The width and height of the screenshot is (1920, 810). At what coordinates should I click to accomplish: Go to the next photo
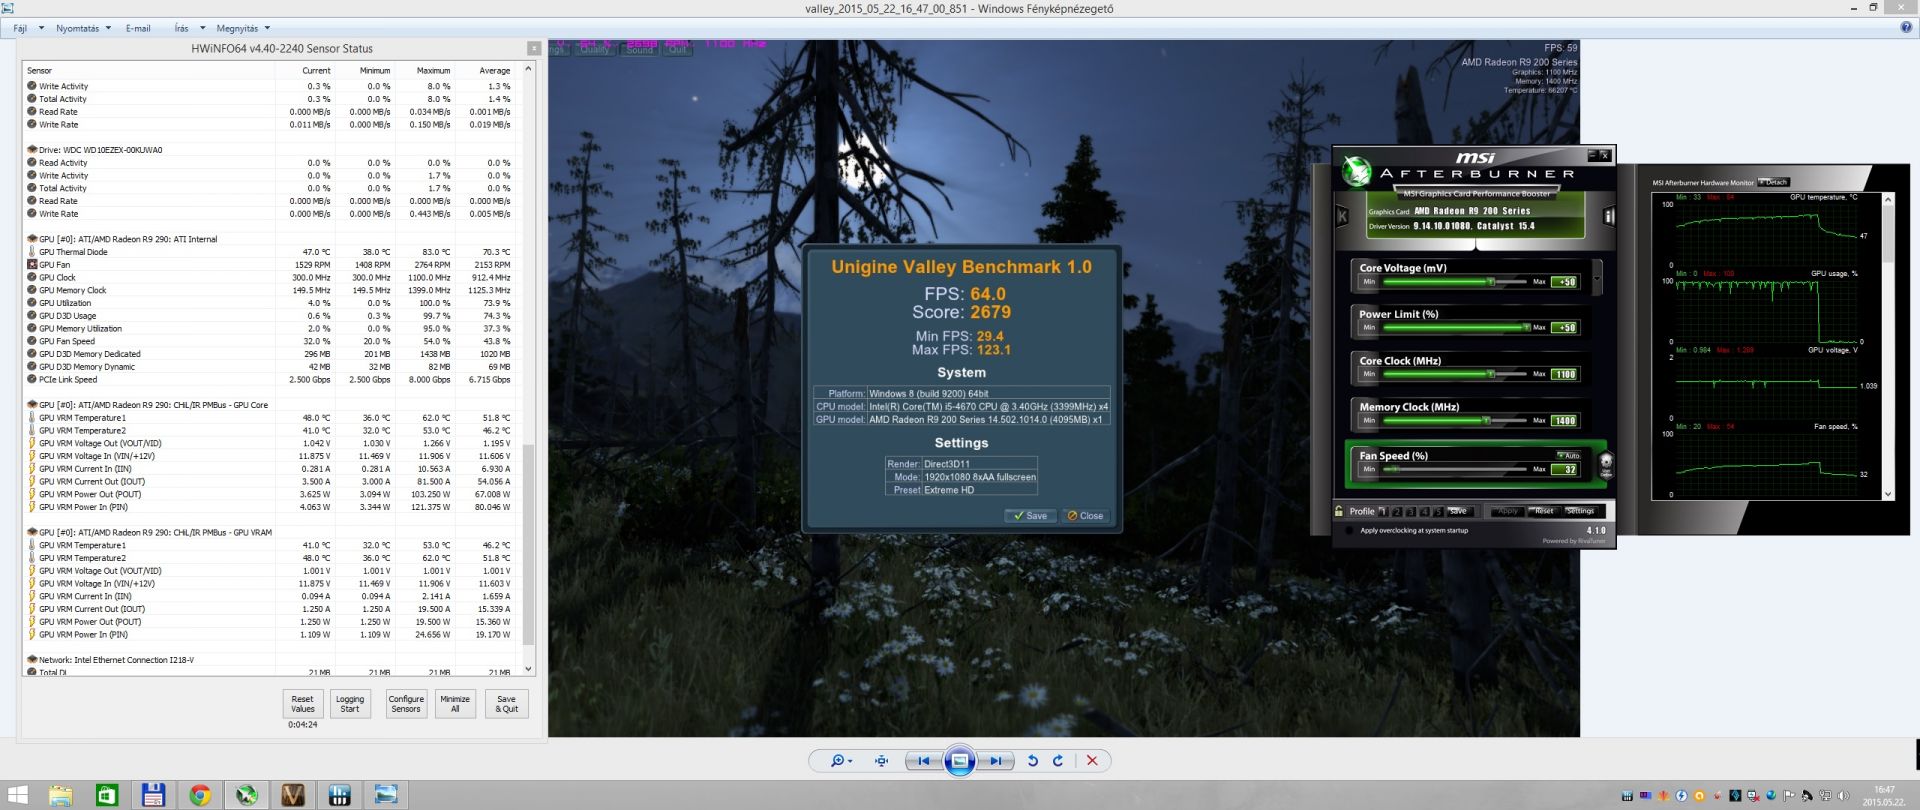(995, 761)
